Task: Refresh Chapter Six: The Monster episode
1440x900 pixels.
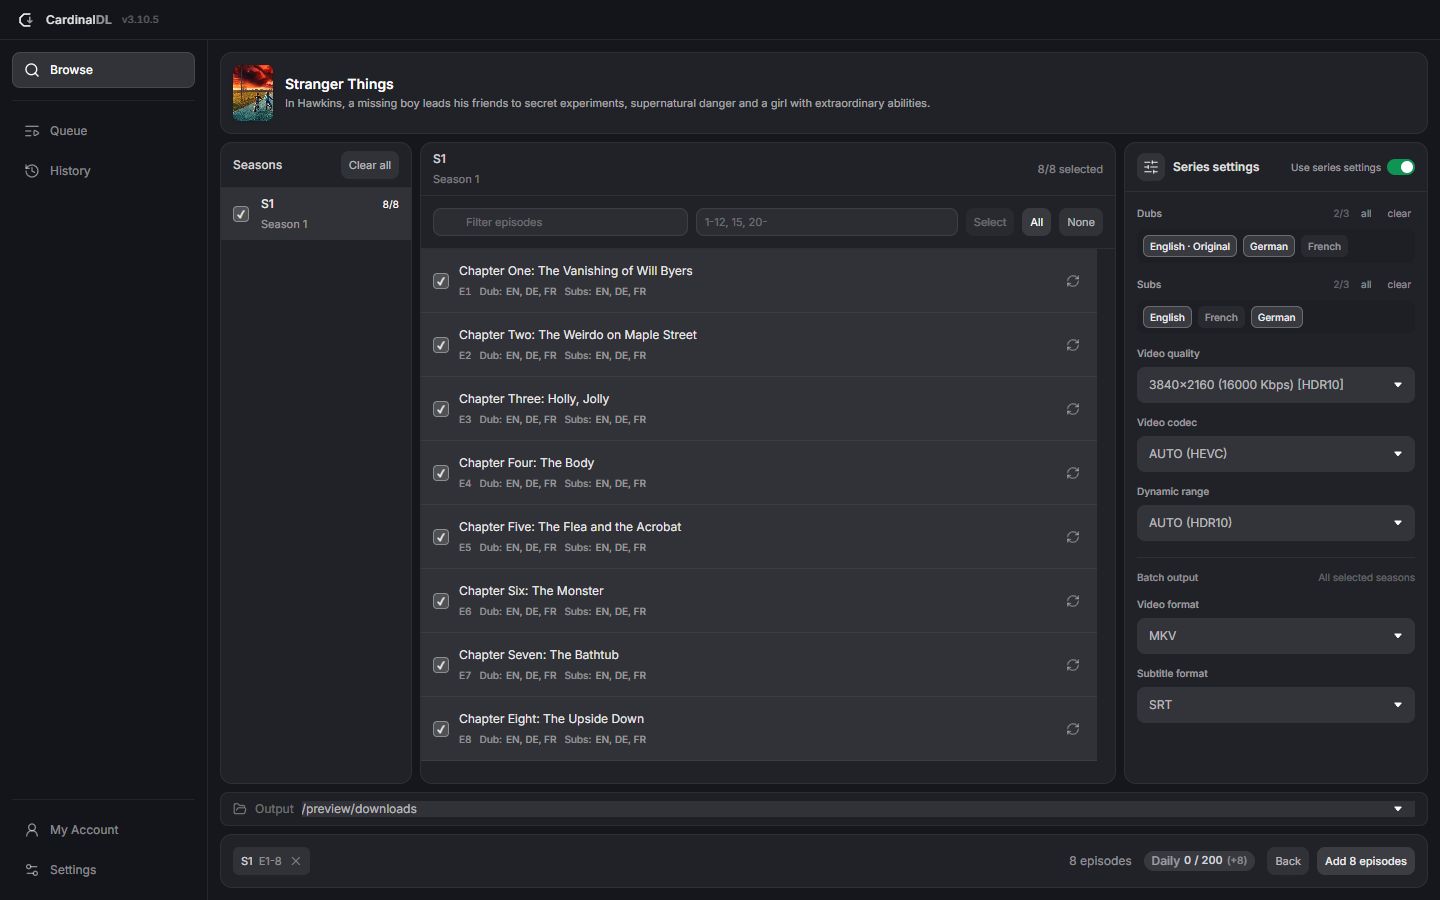Action: [1073, 601]
